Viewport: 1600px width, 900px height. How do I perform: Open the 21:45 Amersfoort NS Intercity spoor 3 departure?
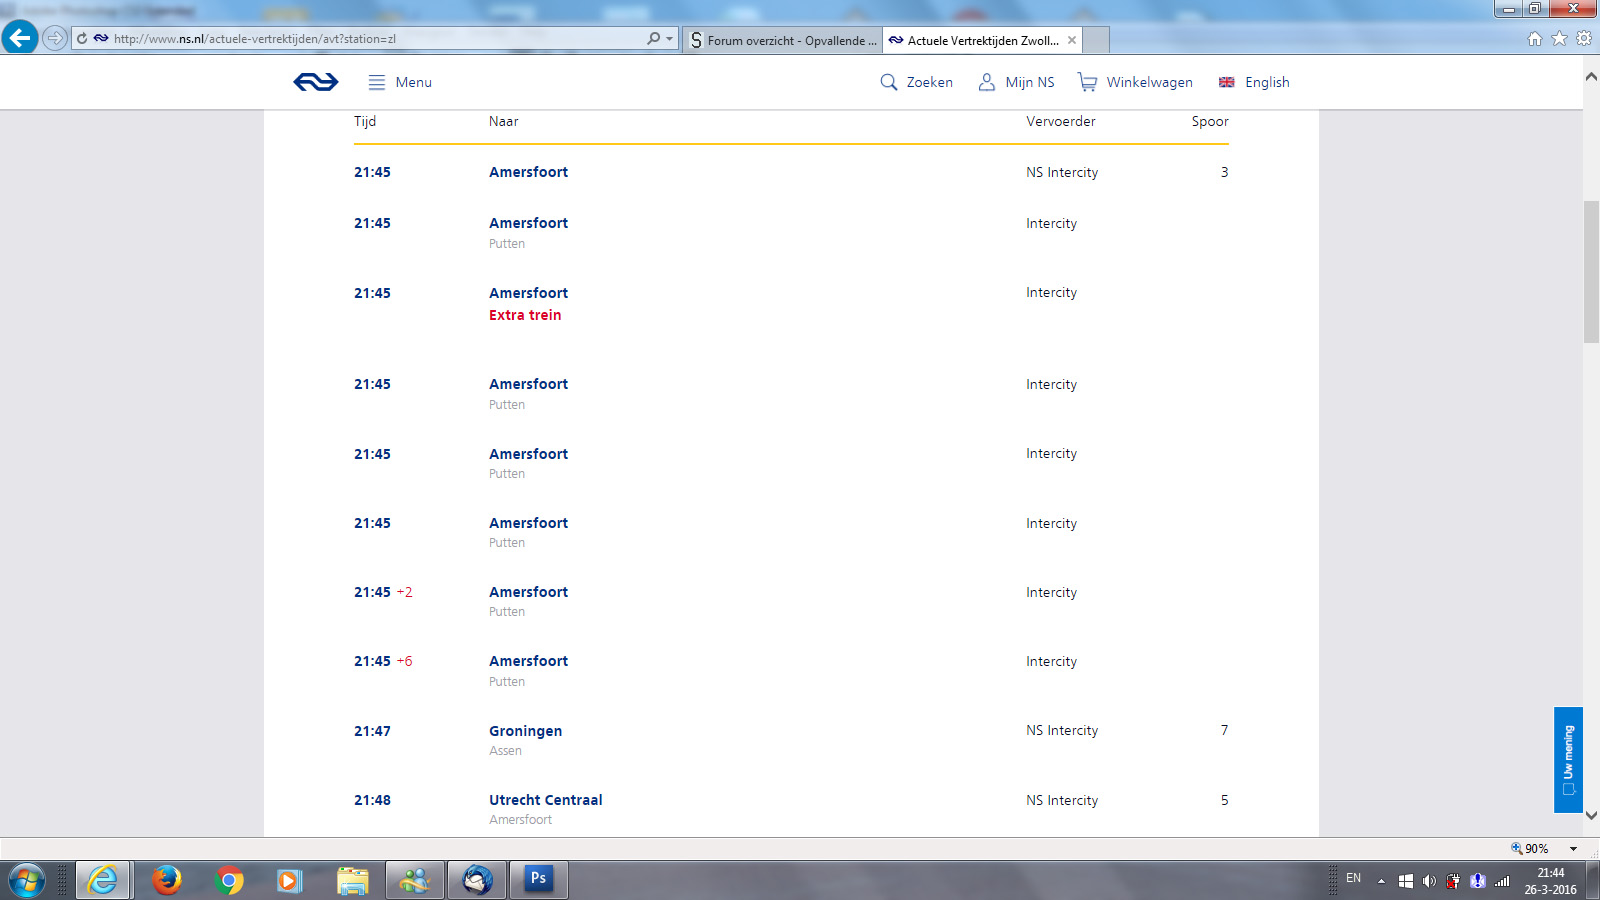(x=791, y=172)
